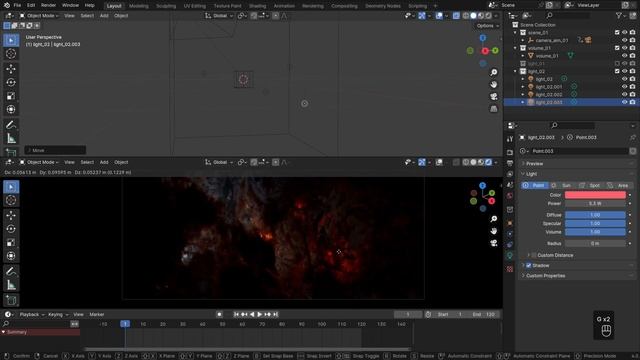
Task: Select the Cursor tool in lower viewport
Action: pyautogui.click(x=11, y=200)
